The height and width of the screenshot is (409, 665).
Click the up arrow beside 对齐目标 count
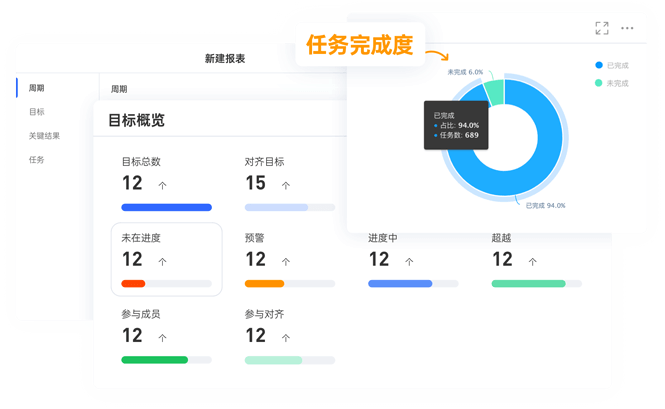(x=286, y=185)
